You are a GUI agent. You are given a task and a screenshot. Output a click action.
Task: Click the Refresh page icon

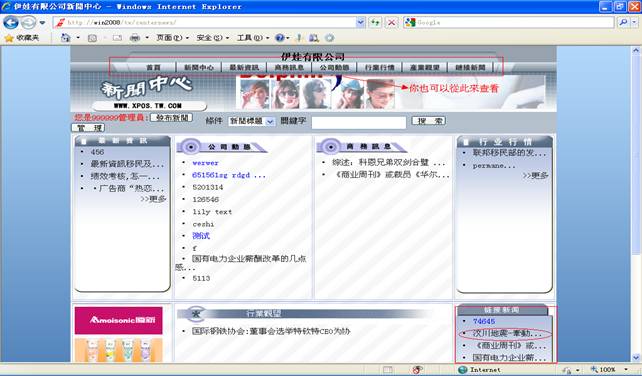pos(375,23)
